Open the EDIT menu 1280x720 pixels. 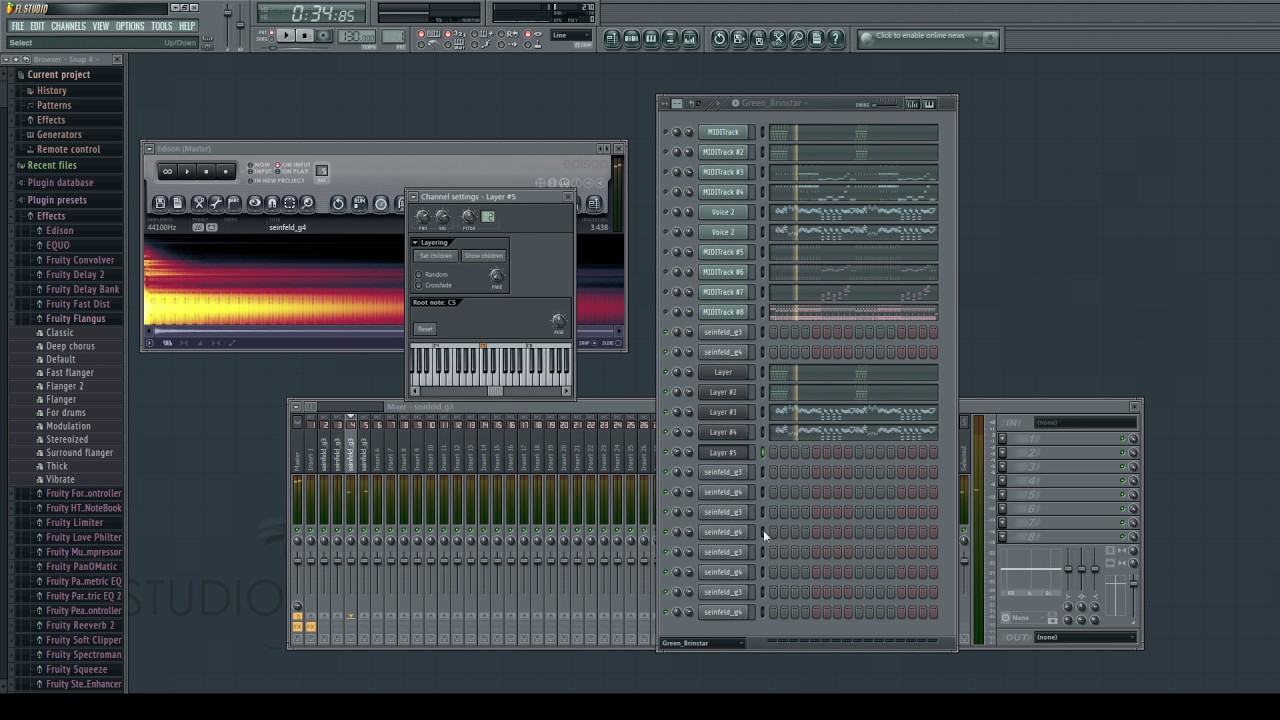pos(37,26)
